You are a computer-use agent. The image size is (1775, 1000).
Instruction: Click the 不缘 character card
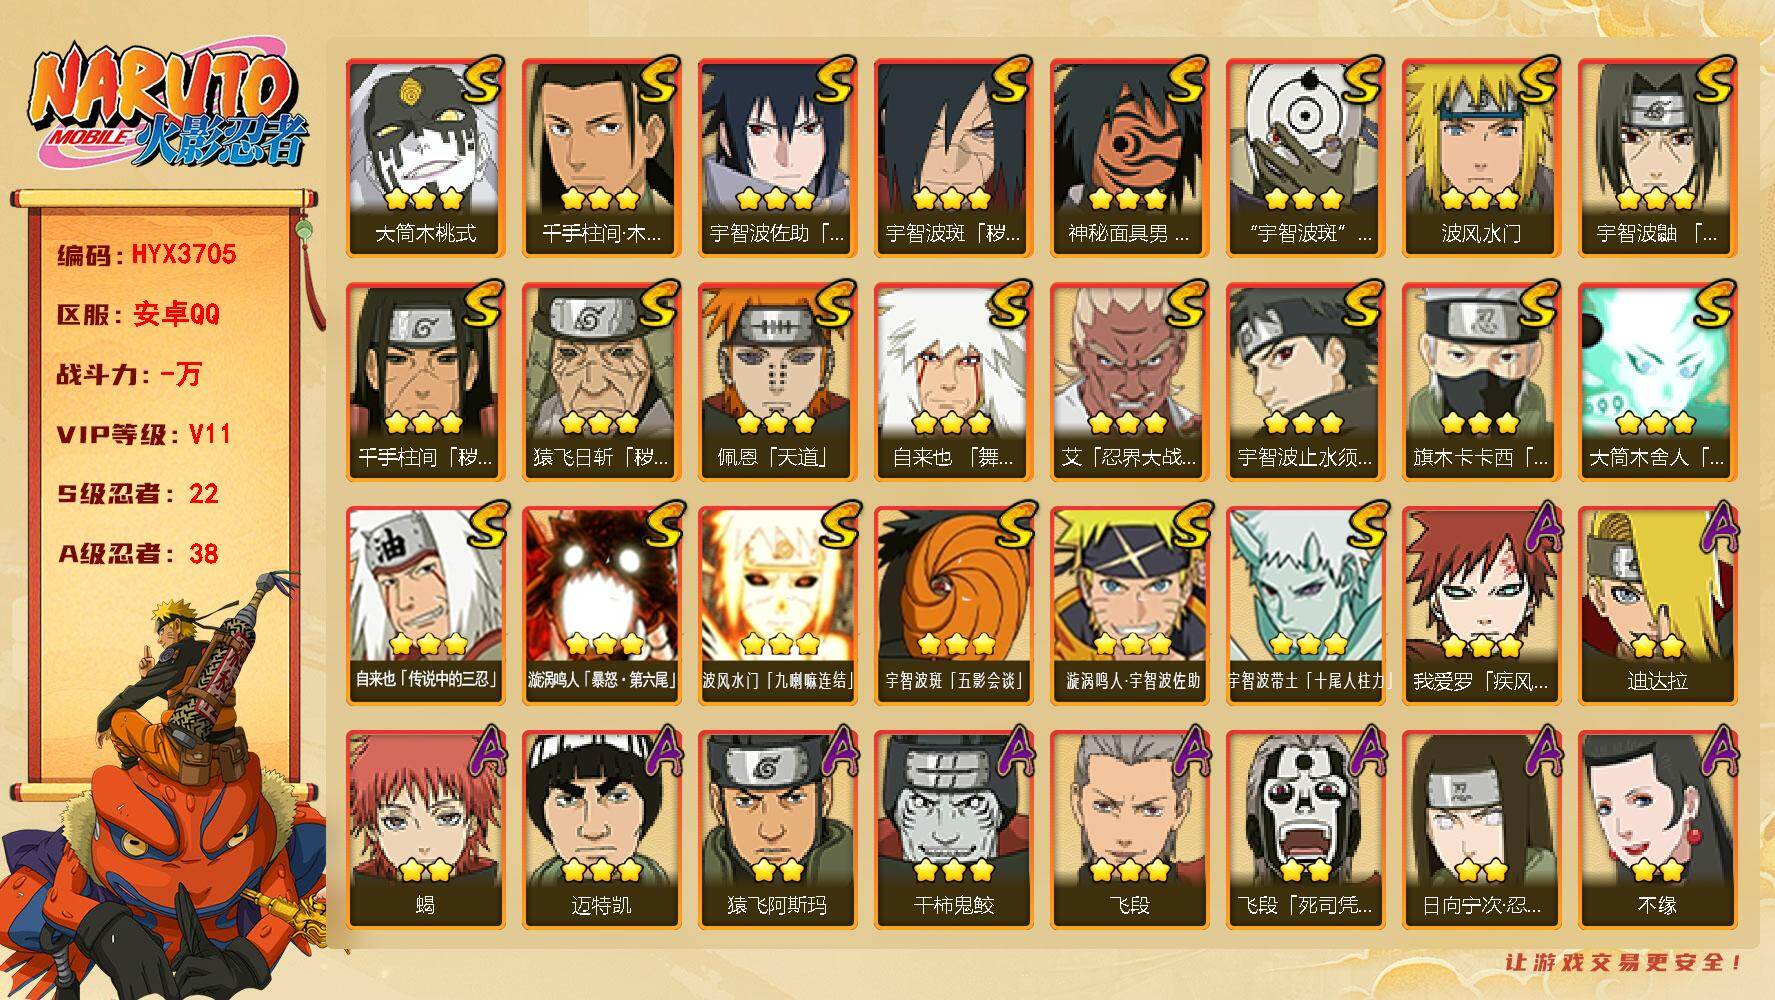1657,829
